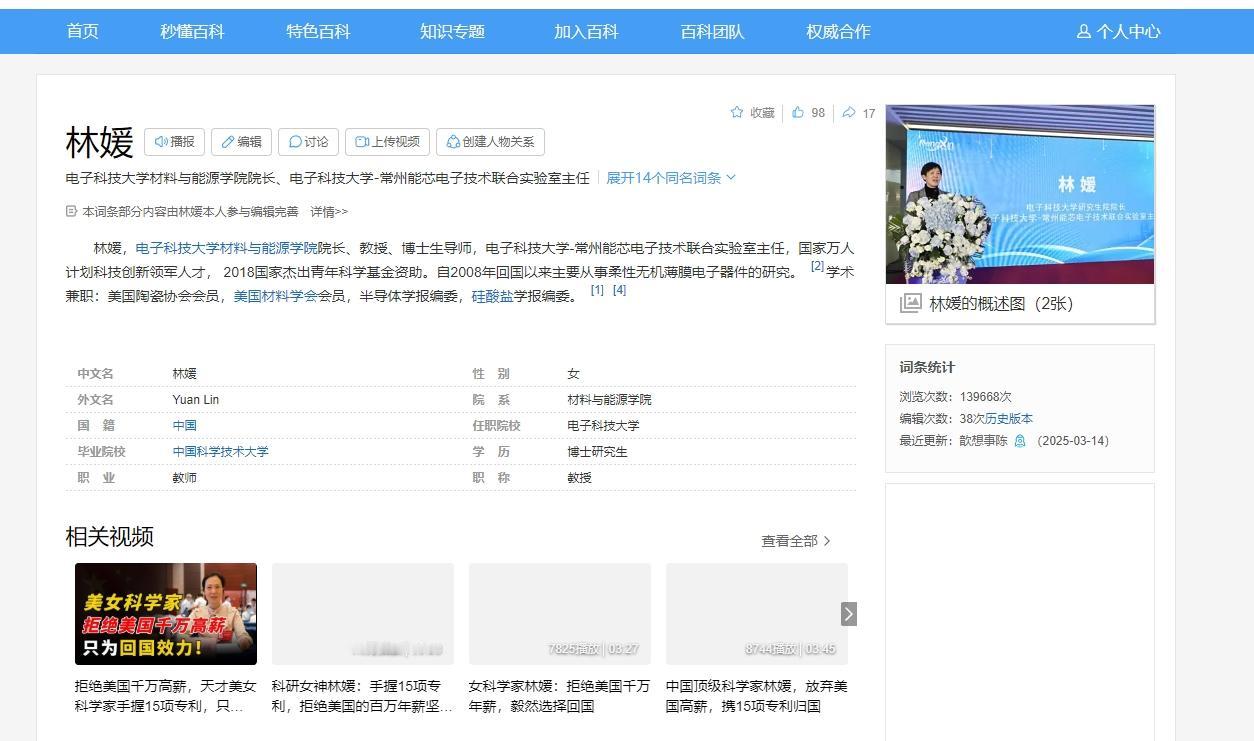Go to 首页 in top navigation

point(82,32)
